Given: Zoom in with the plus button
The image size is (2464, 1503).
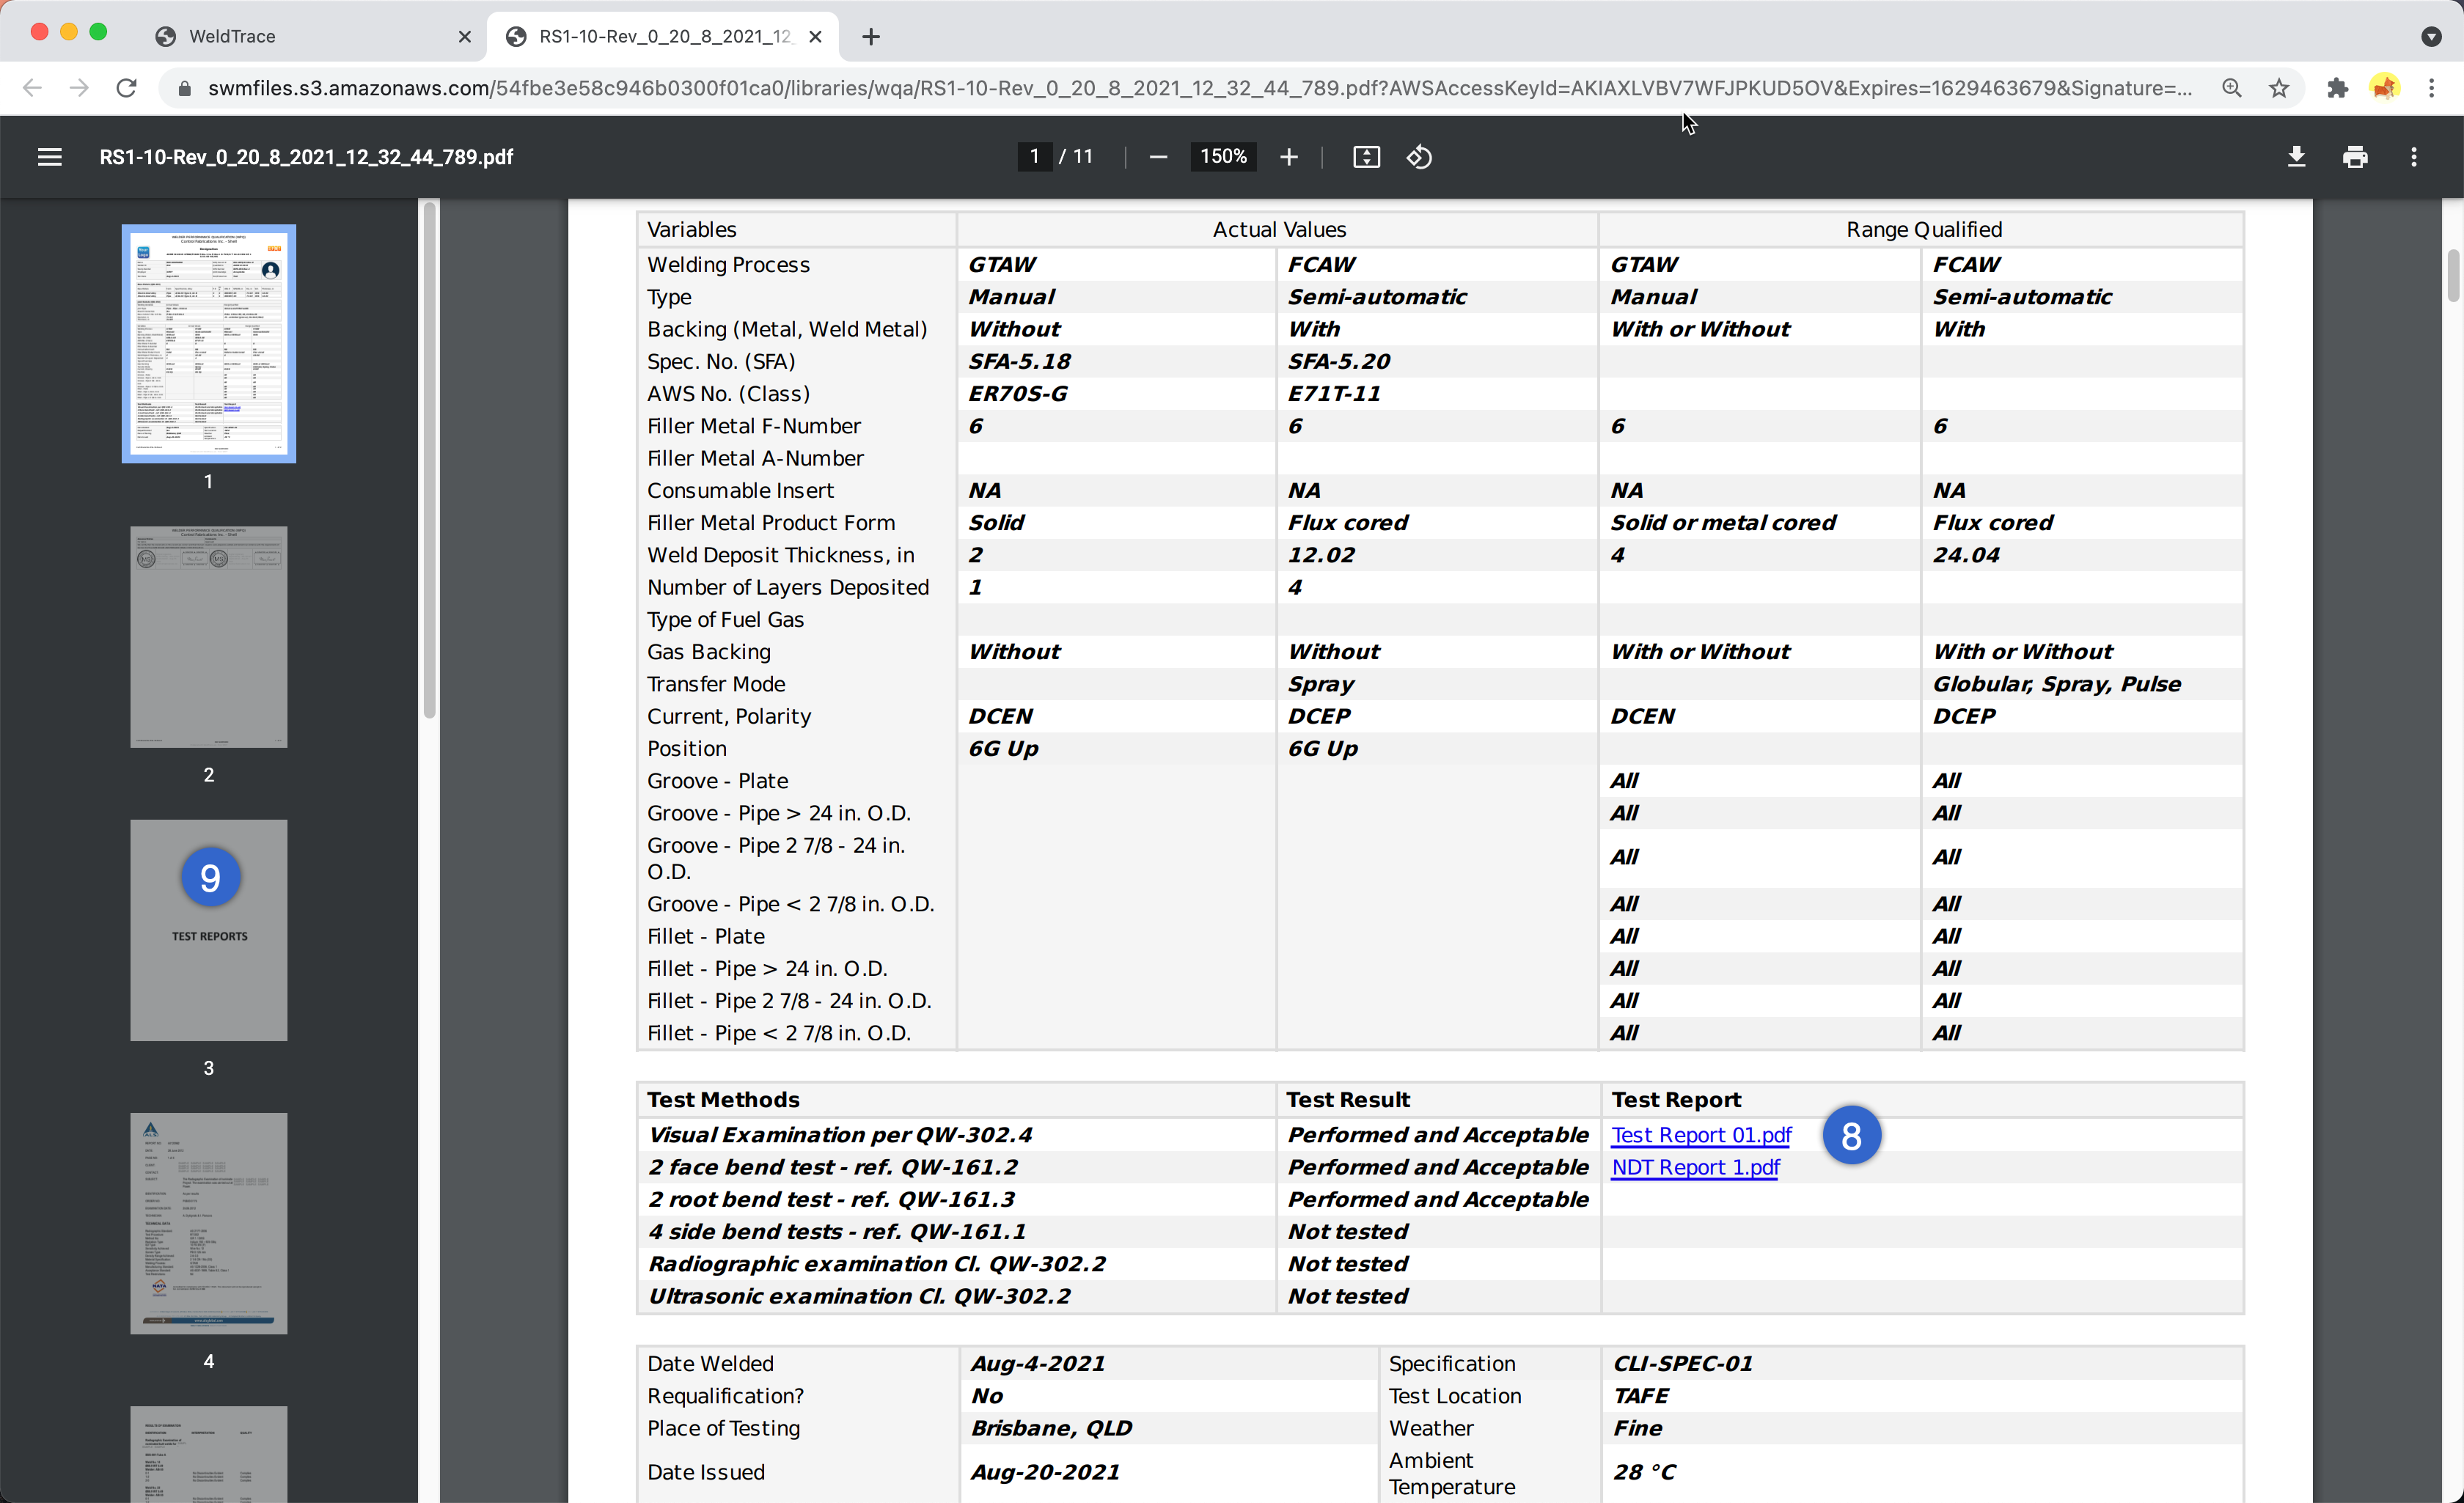Looking at the screenshot, I should tap(1288, 157).
